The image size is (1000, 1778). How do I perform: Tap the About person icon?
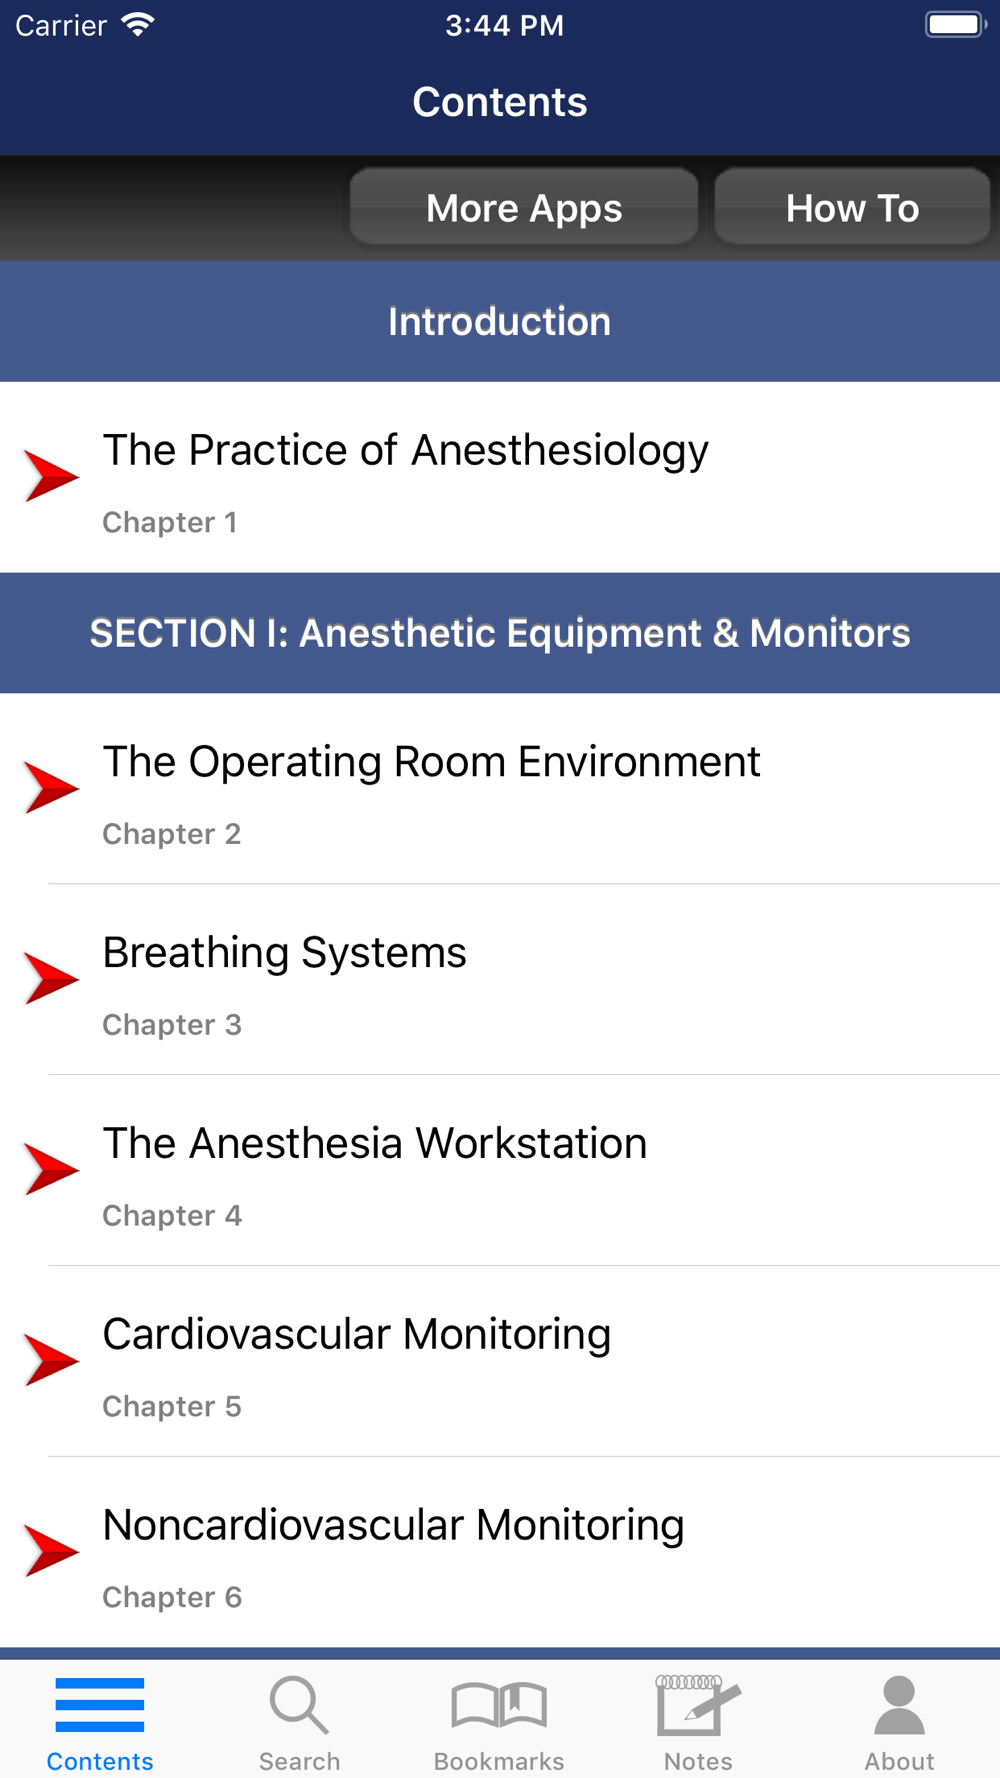pos(899,1705)
